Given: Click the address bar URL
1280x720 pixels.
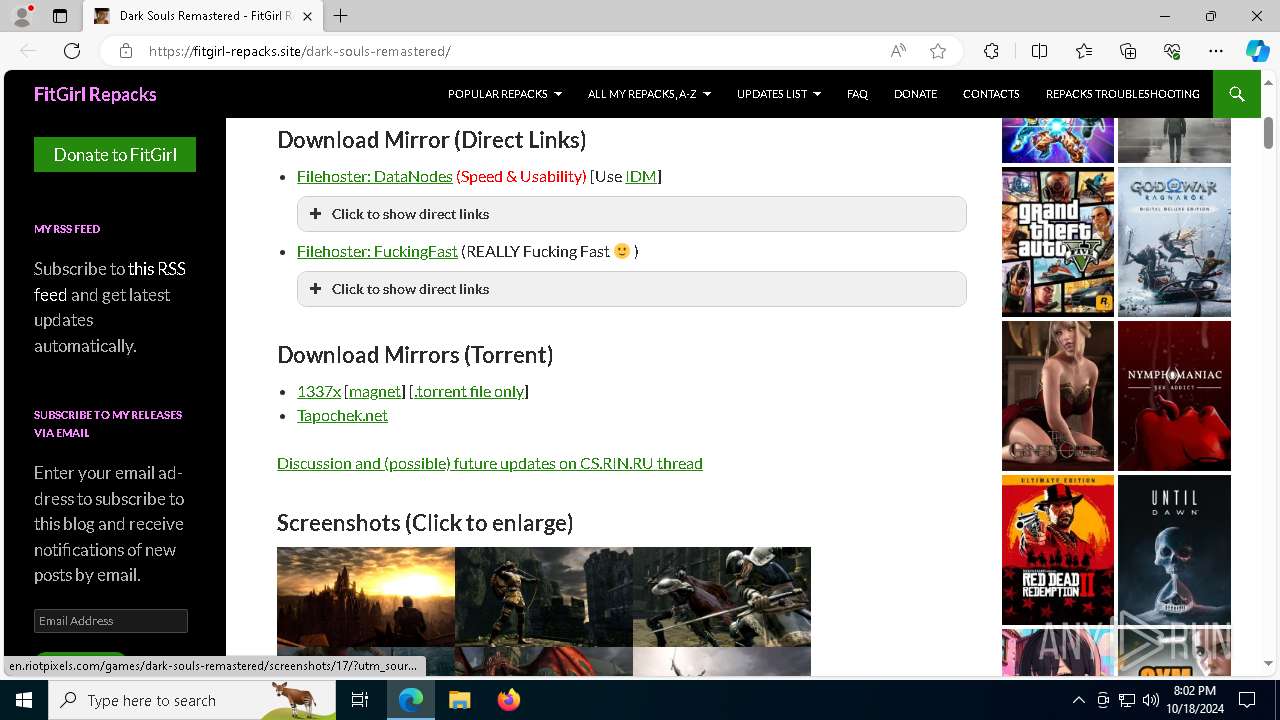Looking at the screenshot, I should tap(299, 51).
